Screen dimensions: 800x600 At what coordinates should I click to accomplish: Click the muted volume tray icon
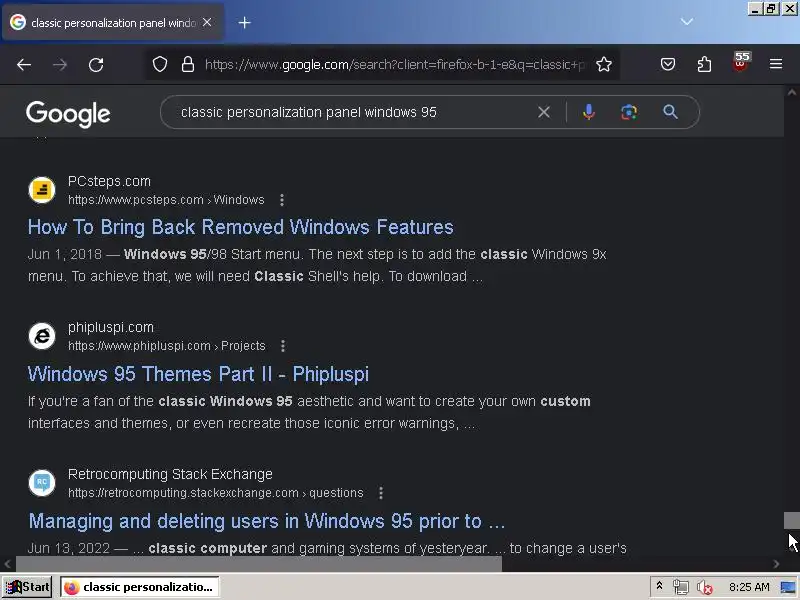(705, 587)
